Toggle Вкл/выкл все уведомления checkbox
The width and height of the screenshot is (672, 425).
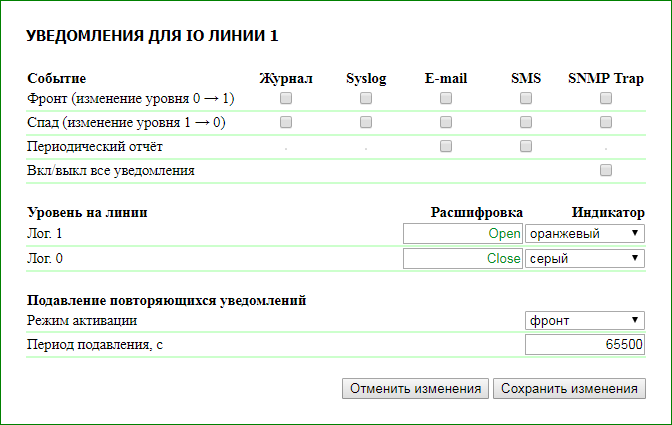(x=606, y=170)
